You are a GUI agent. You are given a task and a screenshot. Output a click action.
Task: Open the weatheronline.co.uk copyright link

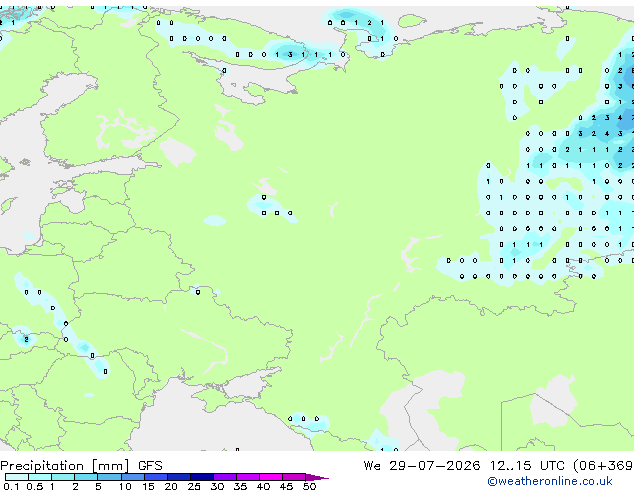click(x=549, y=481)
